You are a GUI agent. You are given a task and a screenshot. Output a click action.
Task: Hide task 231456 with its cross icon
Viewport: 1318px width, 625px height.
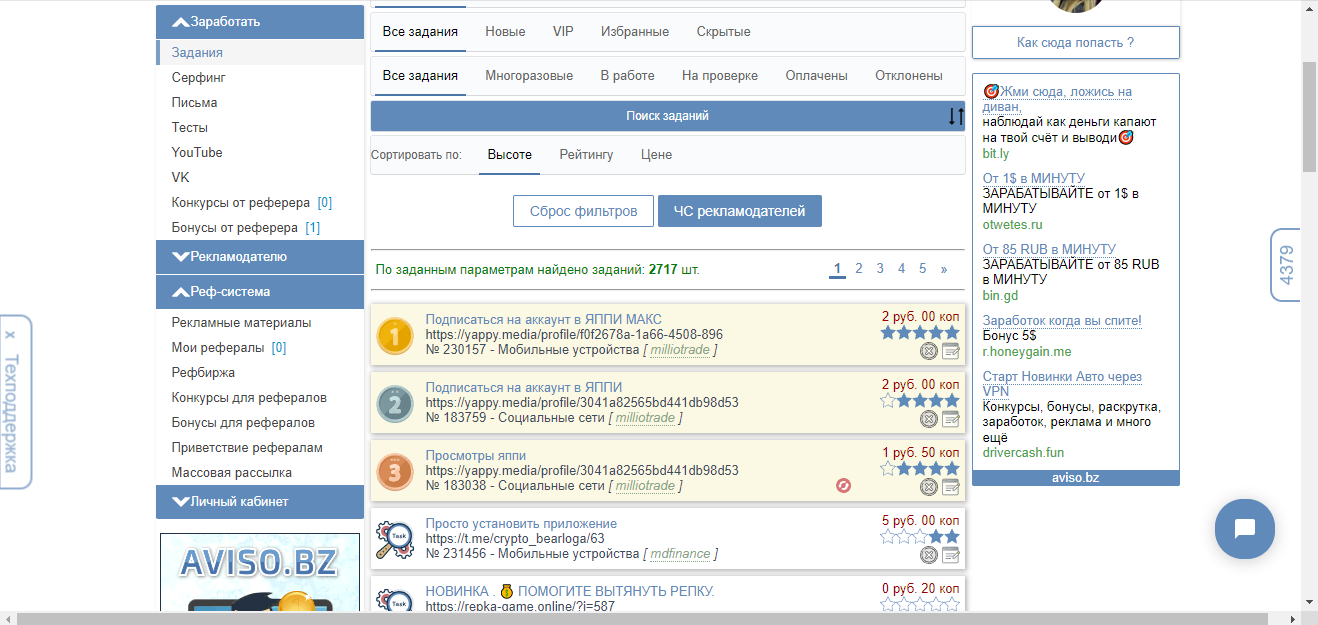click(928, 555)
